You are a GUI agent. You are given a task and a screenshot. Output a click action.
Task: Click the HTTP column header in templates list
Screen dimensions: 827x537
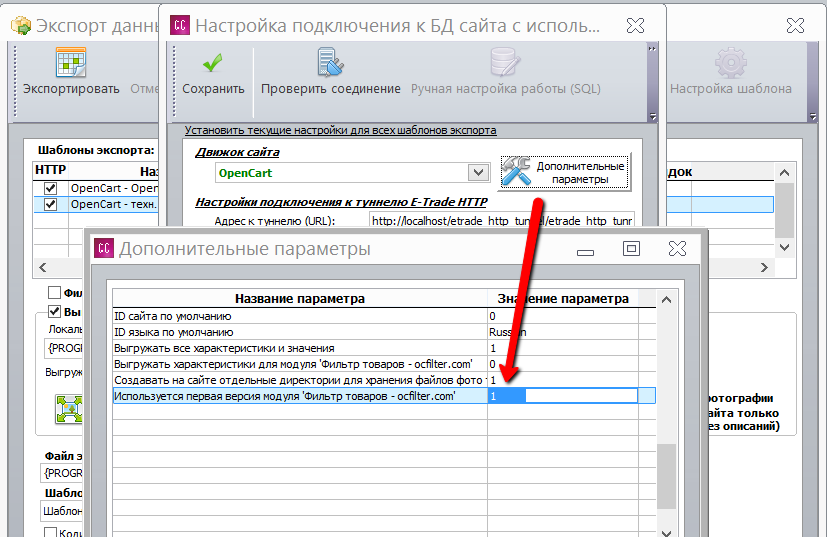pos(51,170)
